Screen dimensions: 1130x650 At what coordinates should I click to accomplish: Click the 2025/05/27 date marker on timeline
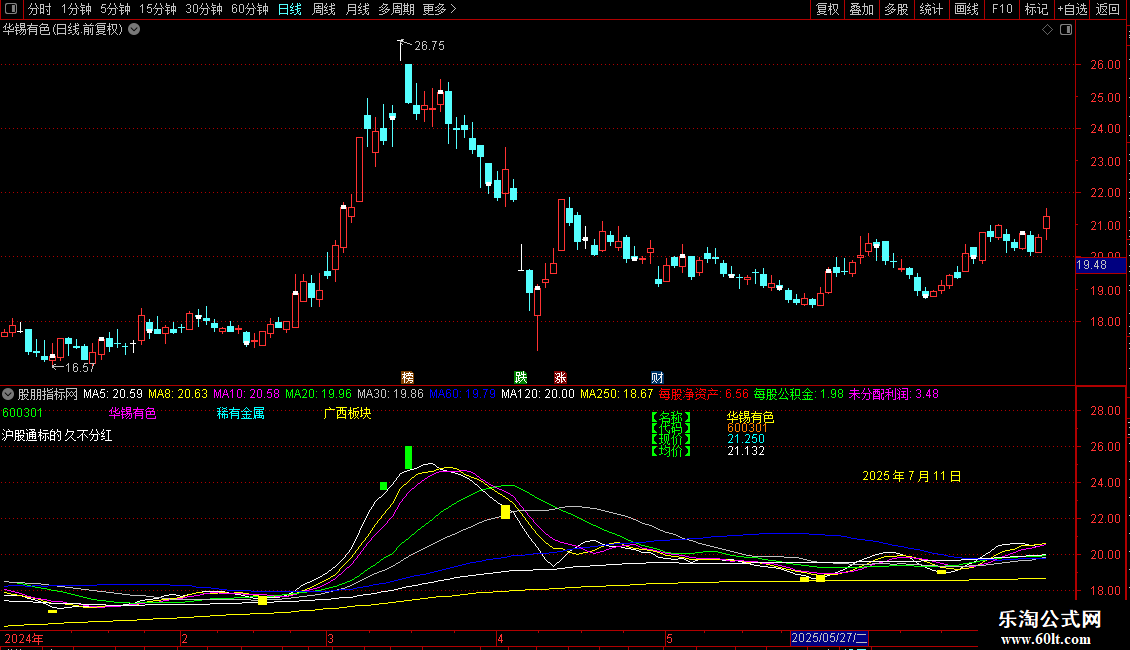pyautogui.click(x=830, y=637)
